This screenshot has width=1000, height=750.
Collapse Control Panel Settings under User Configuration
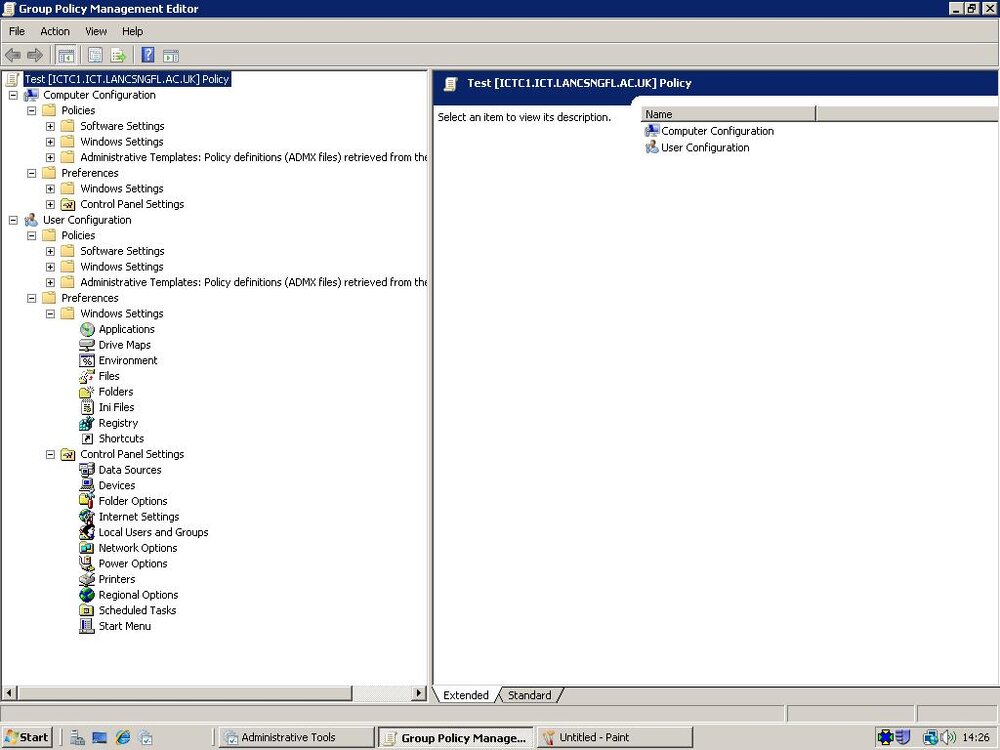[x=50, y=455]
